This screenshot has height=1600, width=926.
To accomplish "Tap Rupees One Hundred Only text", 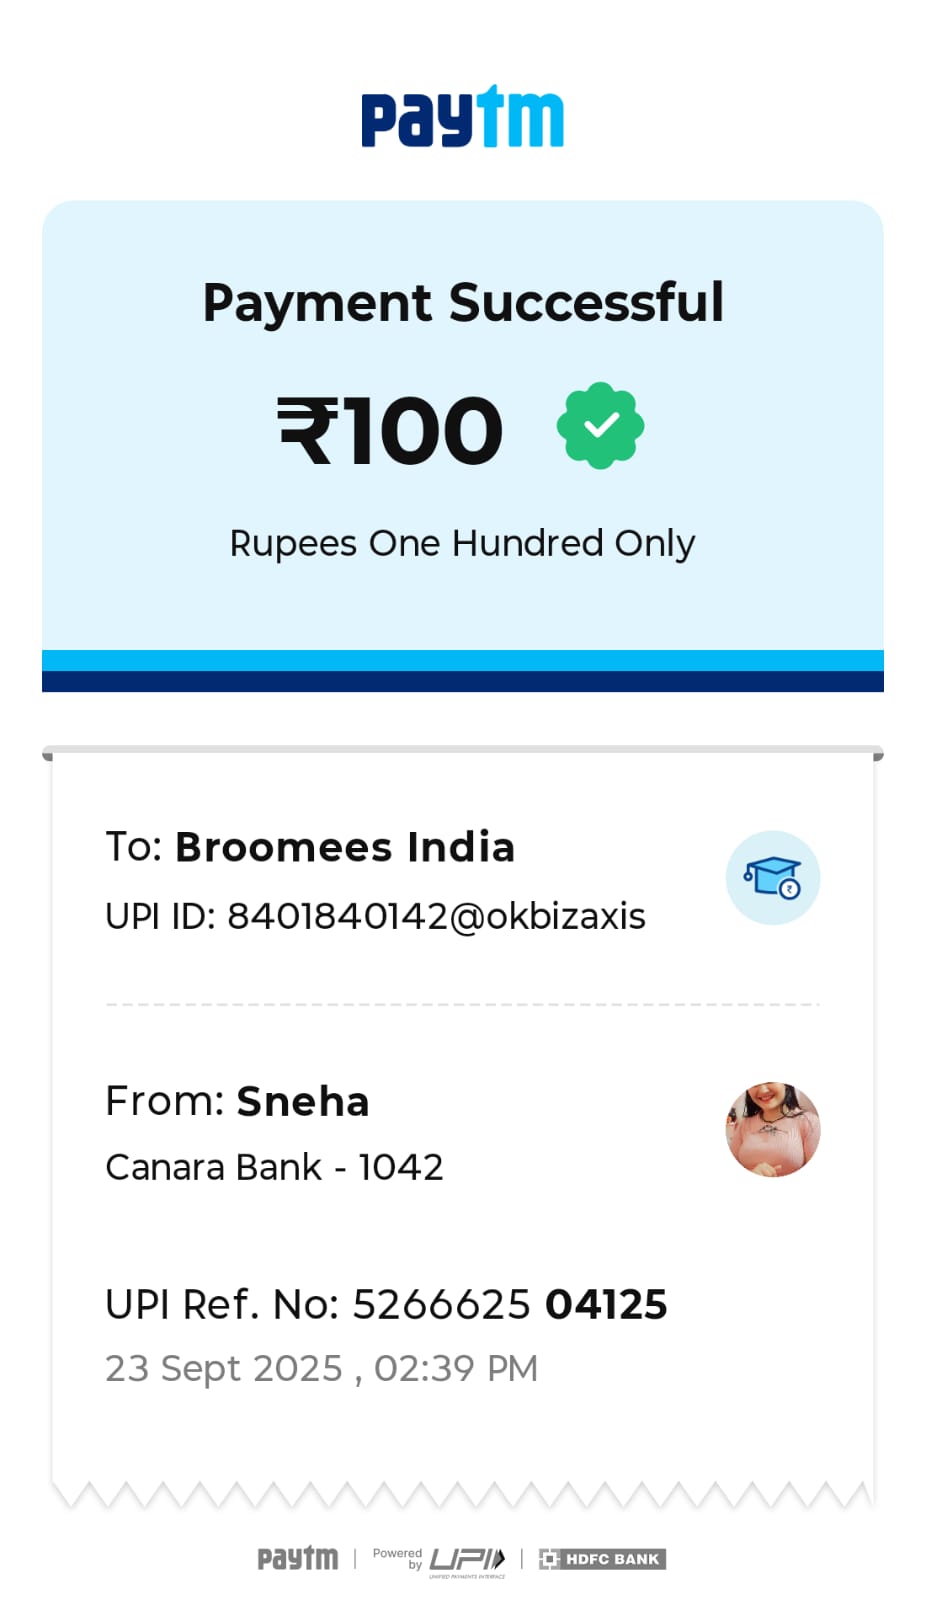I will tap(462, 544).
